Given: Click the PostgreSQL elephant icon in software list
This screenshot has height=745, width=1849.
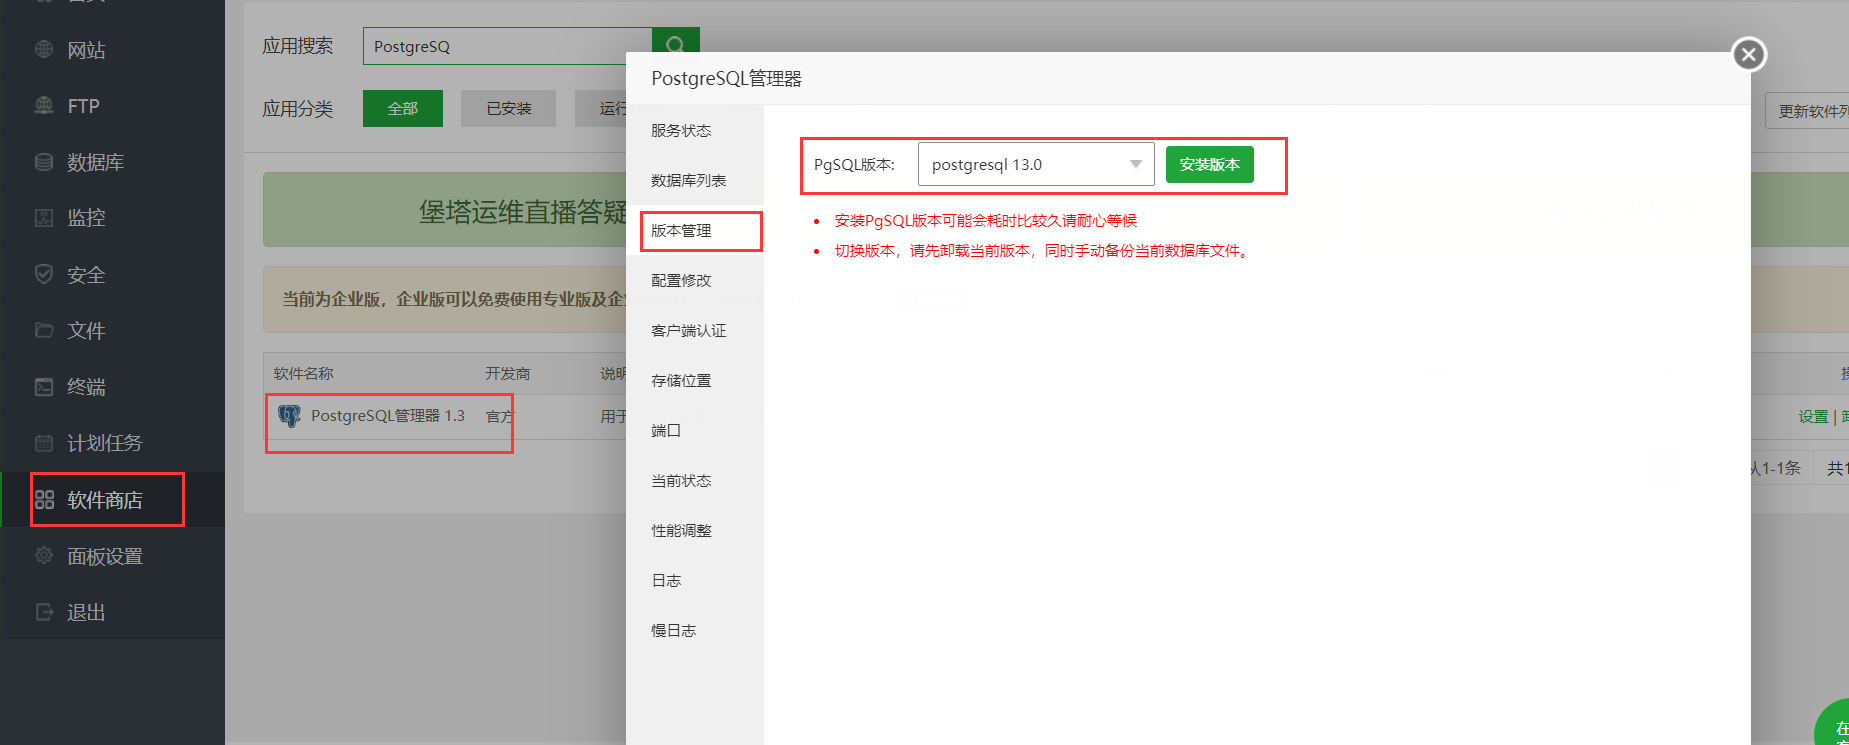Looking at the screenshot, I should [289, 416].
